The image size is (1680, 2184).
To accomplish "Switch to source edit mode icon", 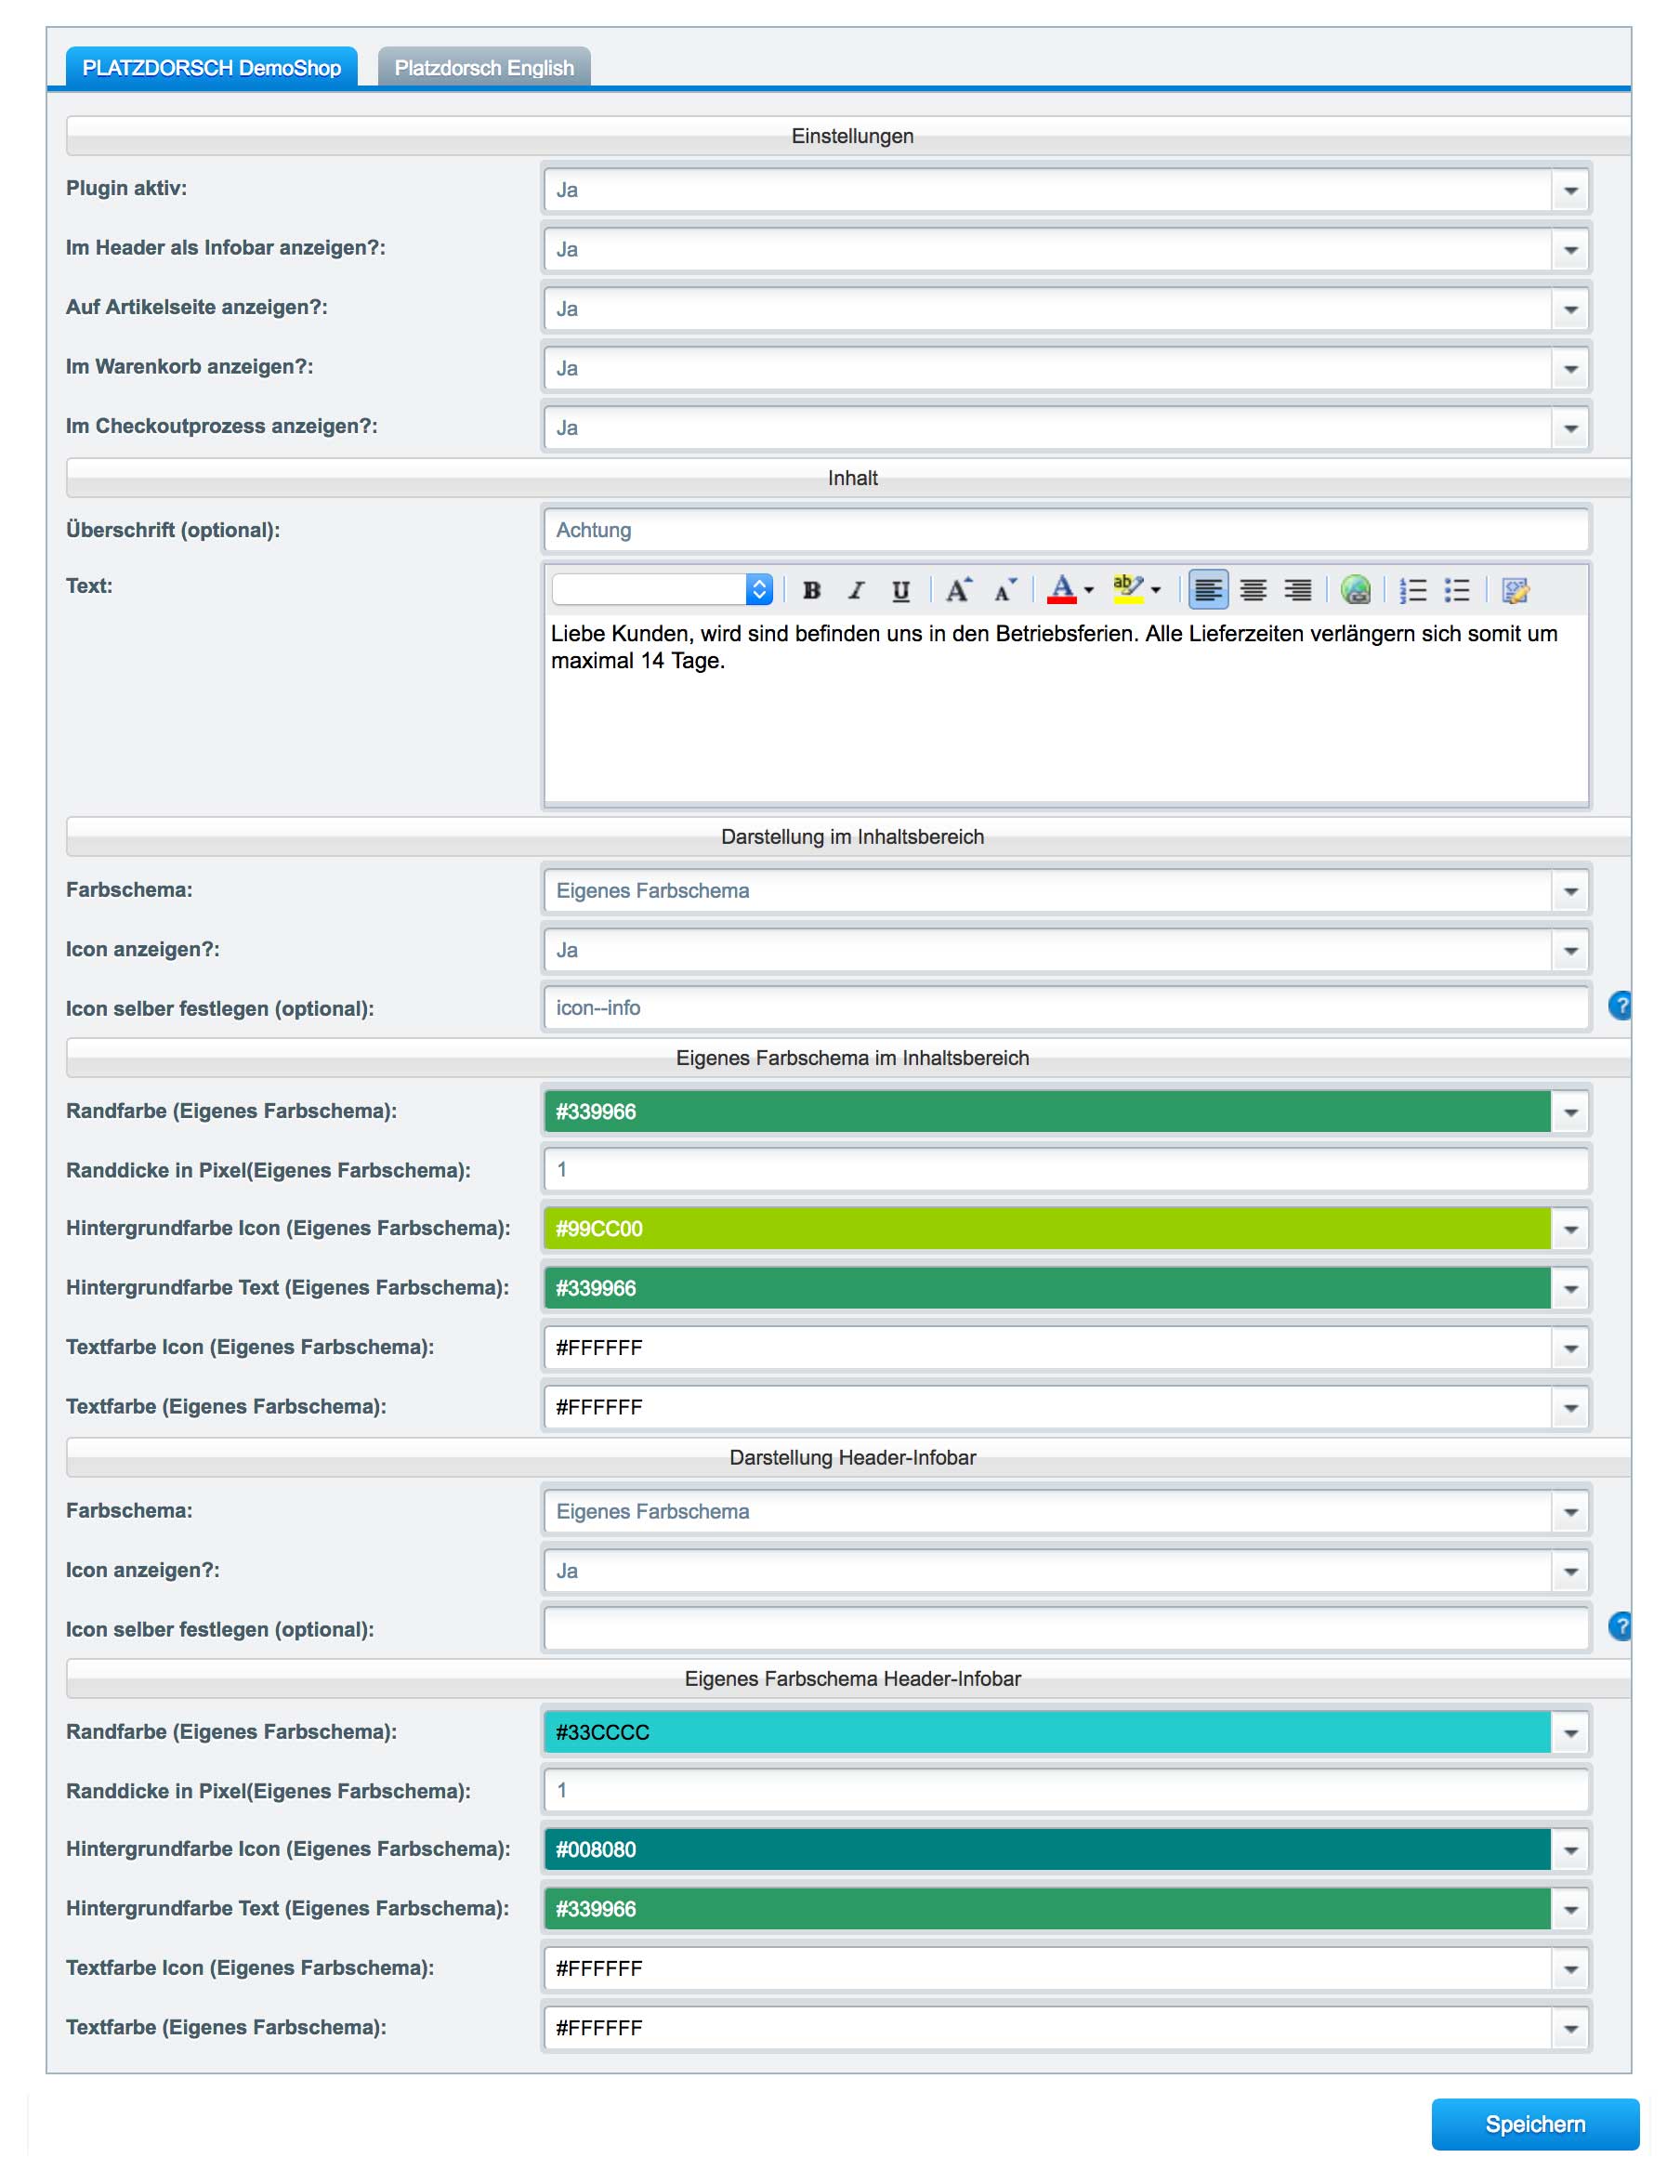I will pos(1515,591).
